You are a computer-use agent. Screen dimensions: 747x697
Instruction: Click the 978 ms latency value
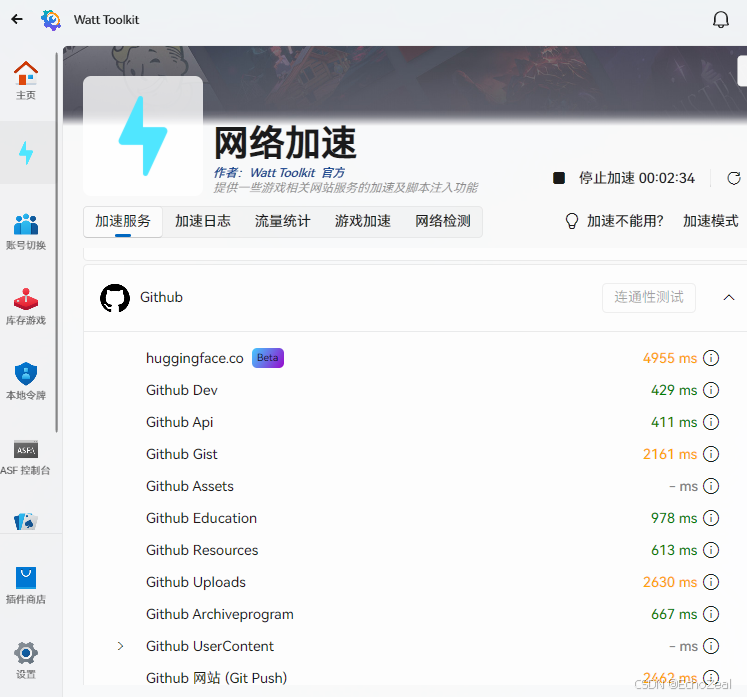[674, 518]
